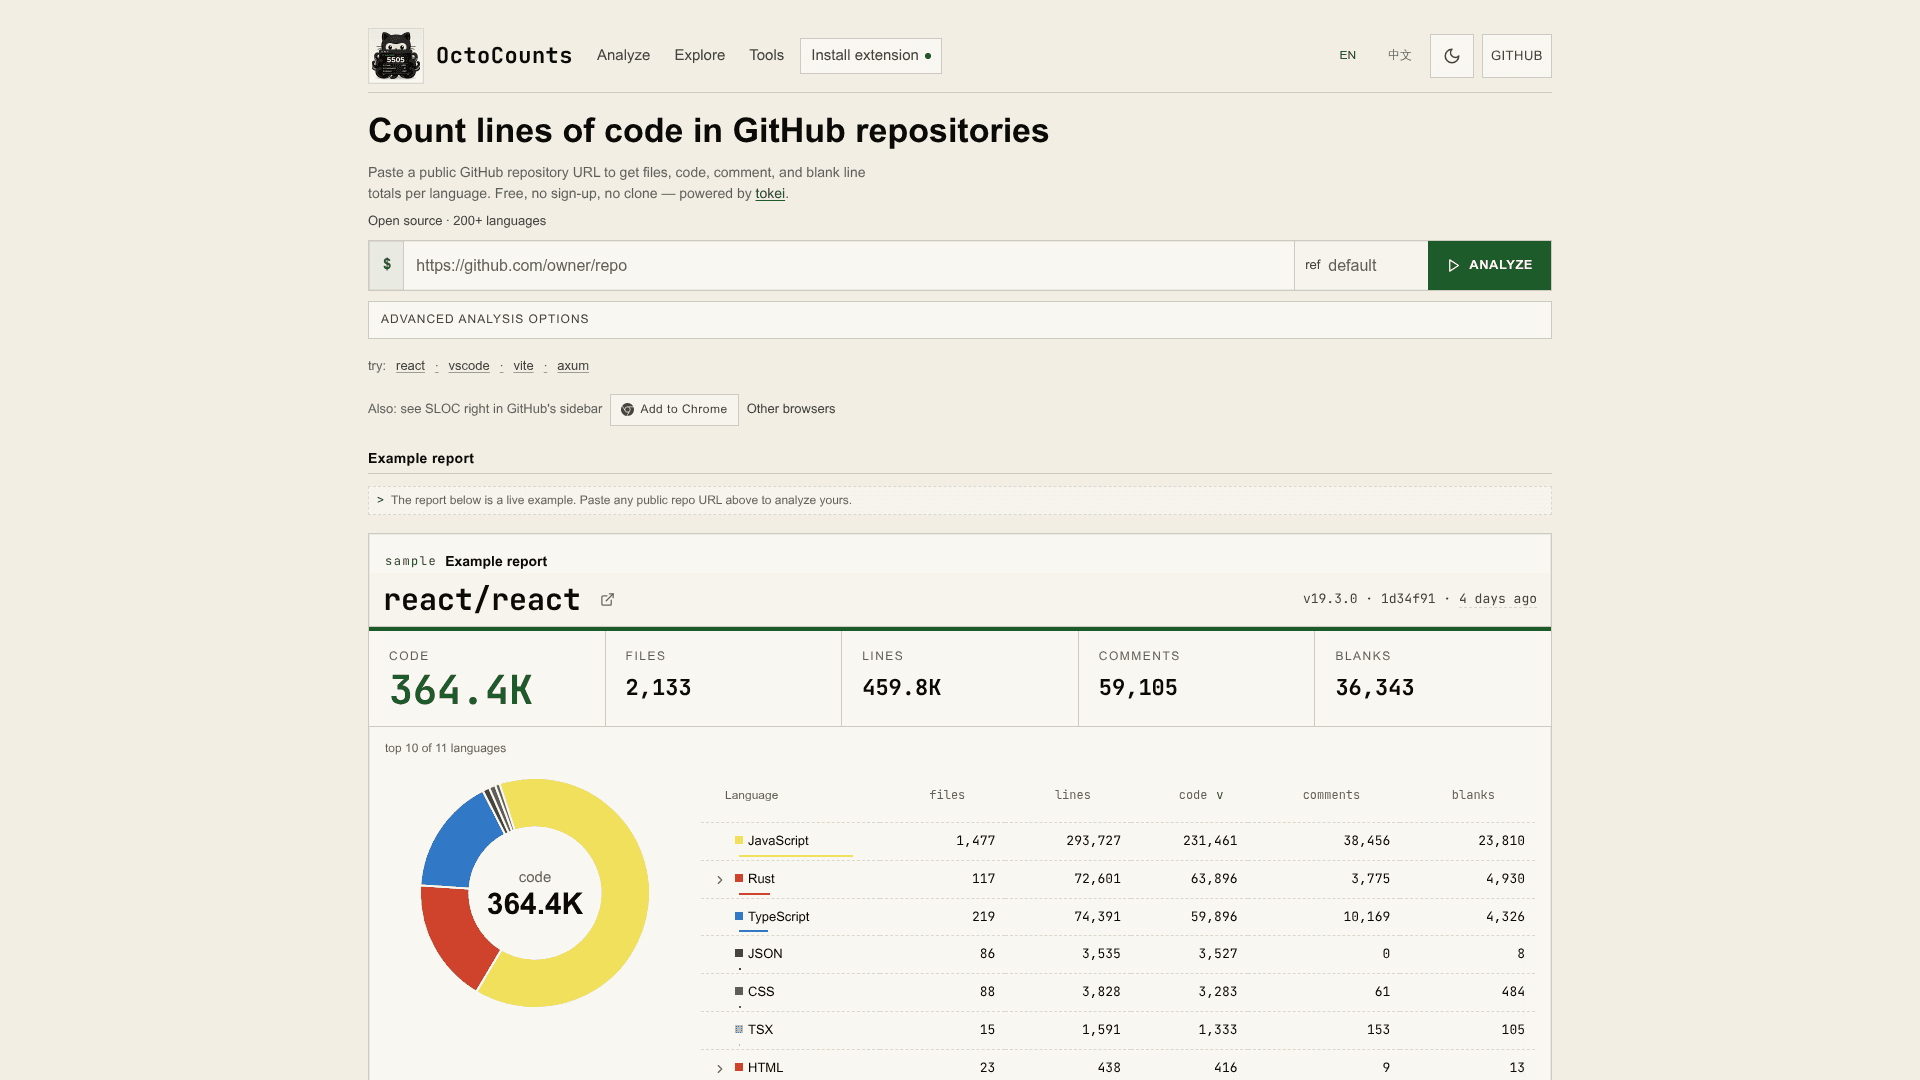This screenshot has height=1080, width=1920.
Task: Focus the GitHub repo URL input
Action: [849, 265]
